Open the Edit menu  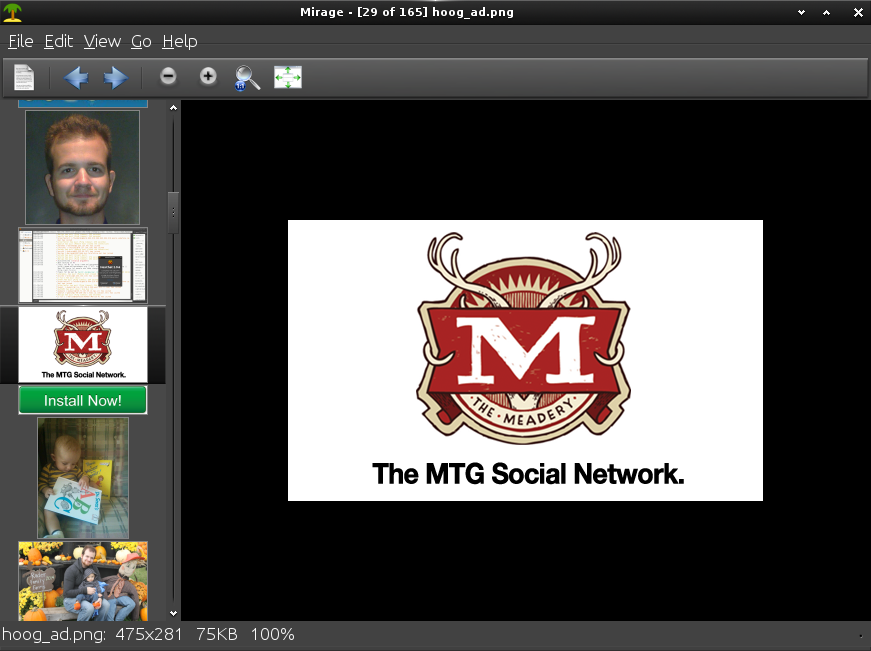point(58,41)
